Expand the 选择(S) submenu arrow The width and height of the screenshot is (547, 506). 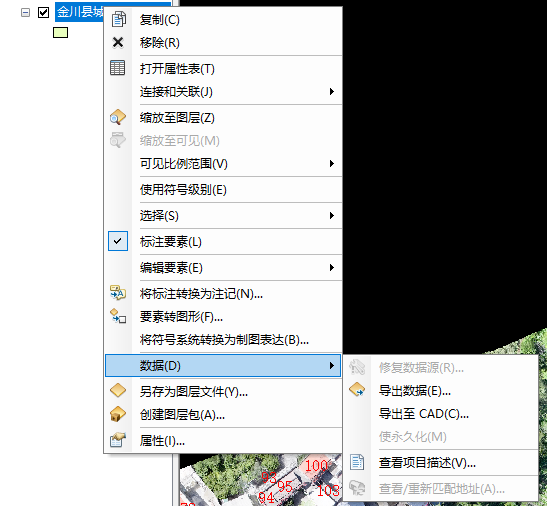pos(332,215)
